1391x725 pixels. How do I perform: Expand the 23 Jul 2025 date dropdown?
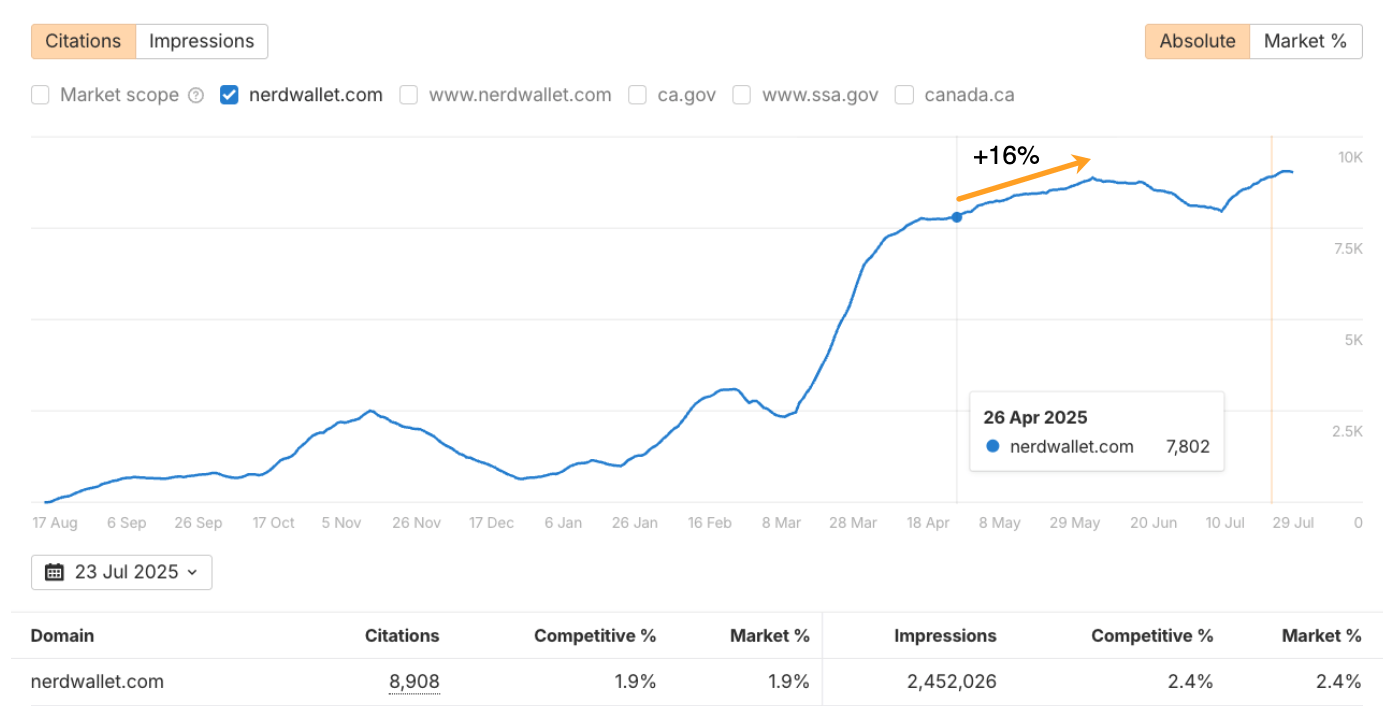pyautogui.click(x=121, y=571)
